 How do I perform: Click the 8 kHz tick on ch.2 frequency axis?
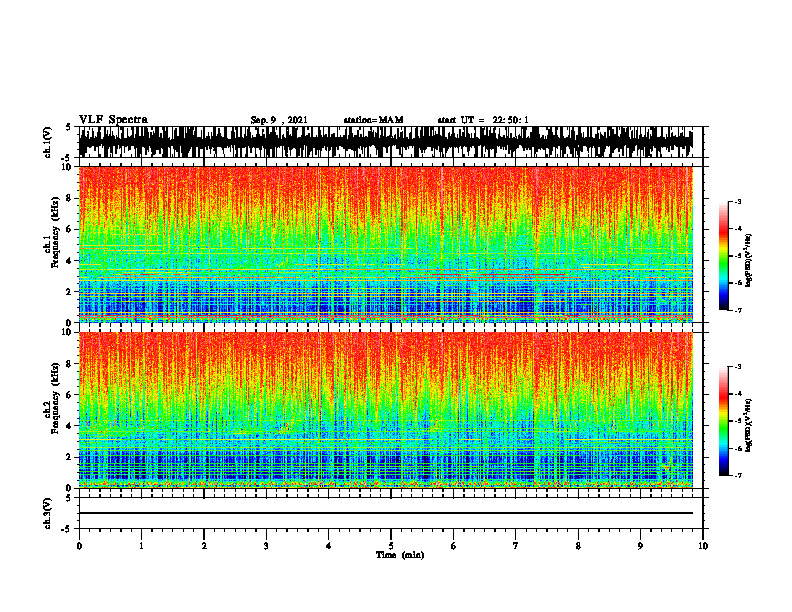click(69, 364)
